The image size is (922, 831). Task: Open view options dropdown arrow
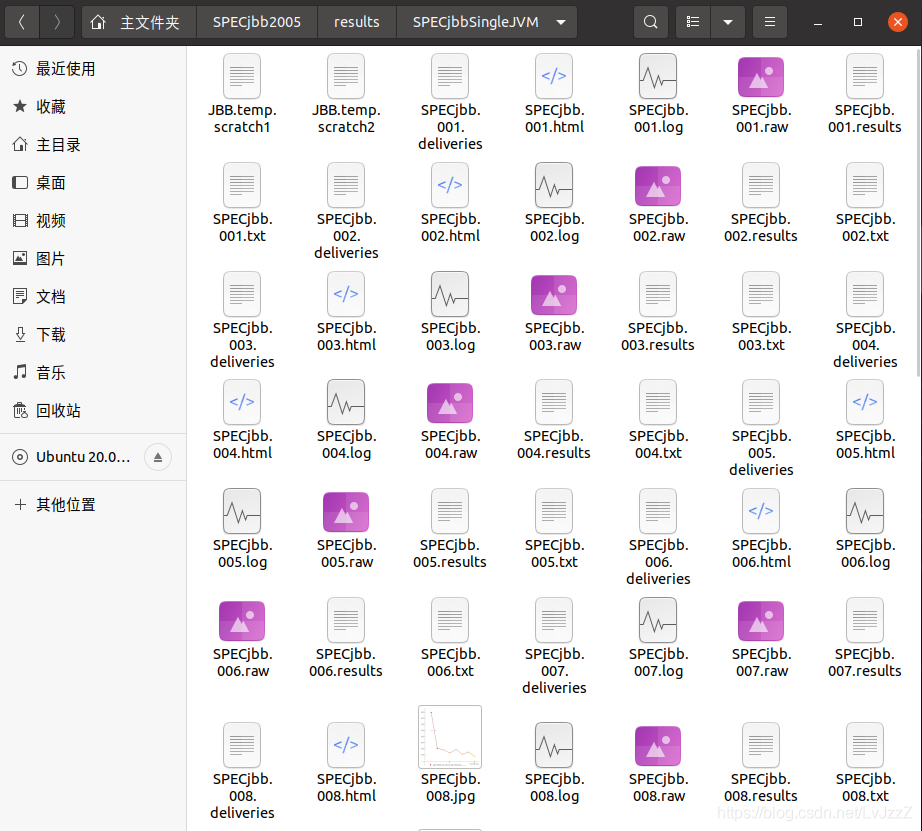point(728,22)
